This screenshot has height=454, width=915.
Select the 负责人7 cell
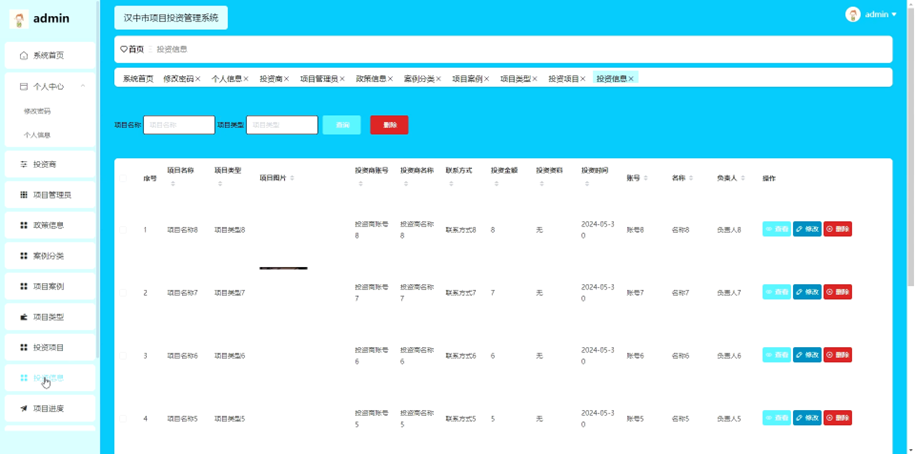pos(729,293)
